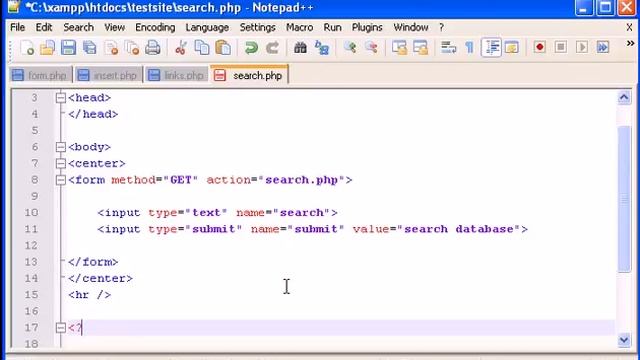Image resolution: width=640 pixels, height=360 pixels.
Task: Collapse the form tag fold
Action: pos(61,180)
